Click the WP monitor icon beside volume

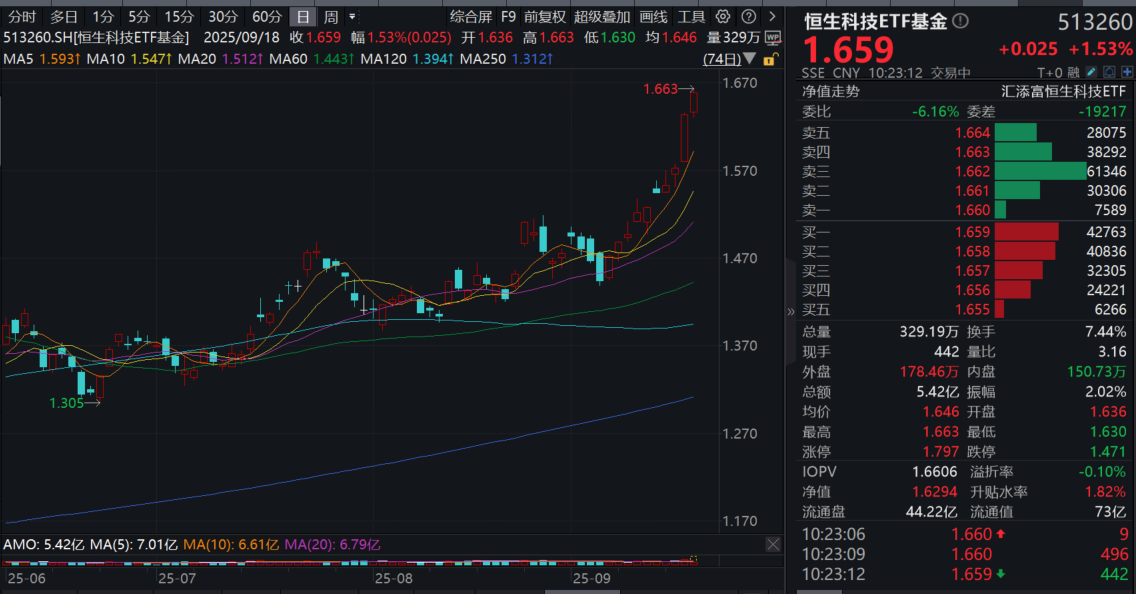pyautogui.click(x=773, y=38)
